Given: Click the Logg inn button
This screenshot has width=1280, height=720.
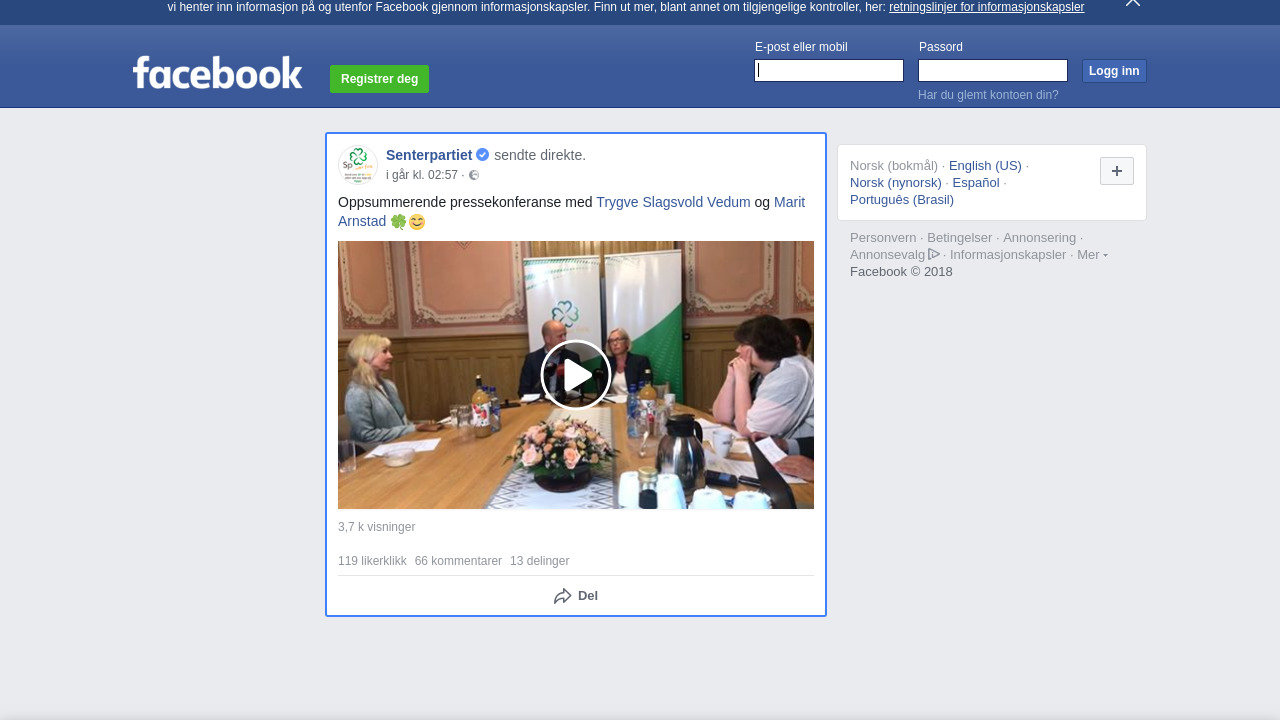Looking at the screenshot, I should pyautogui.click(x=1114, y=71).
